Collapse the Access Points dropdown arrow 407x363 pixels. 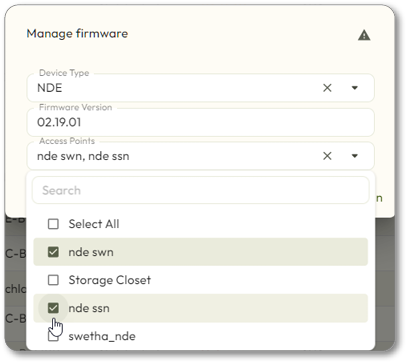[355, 156]
